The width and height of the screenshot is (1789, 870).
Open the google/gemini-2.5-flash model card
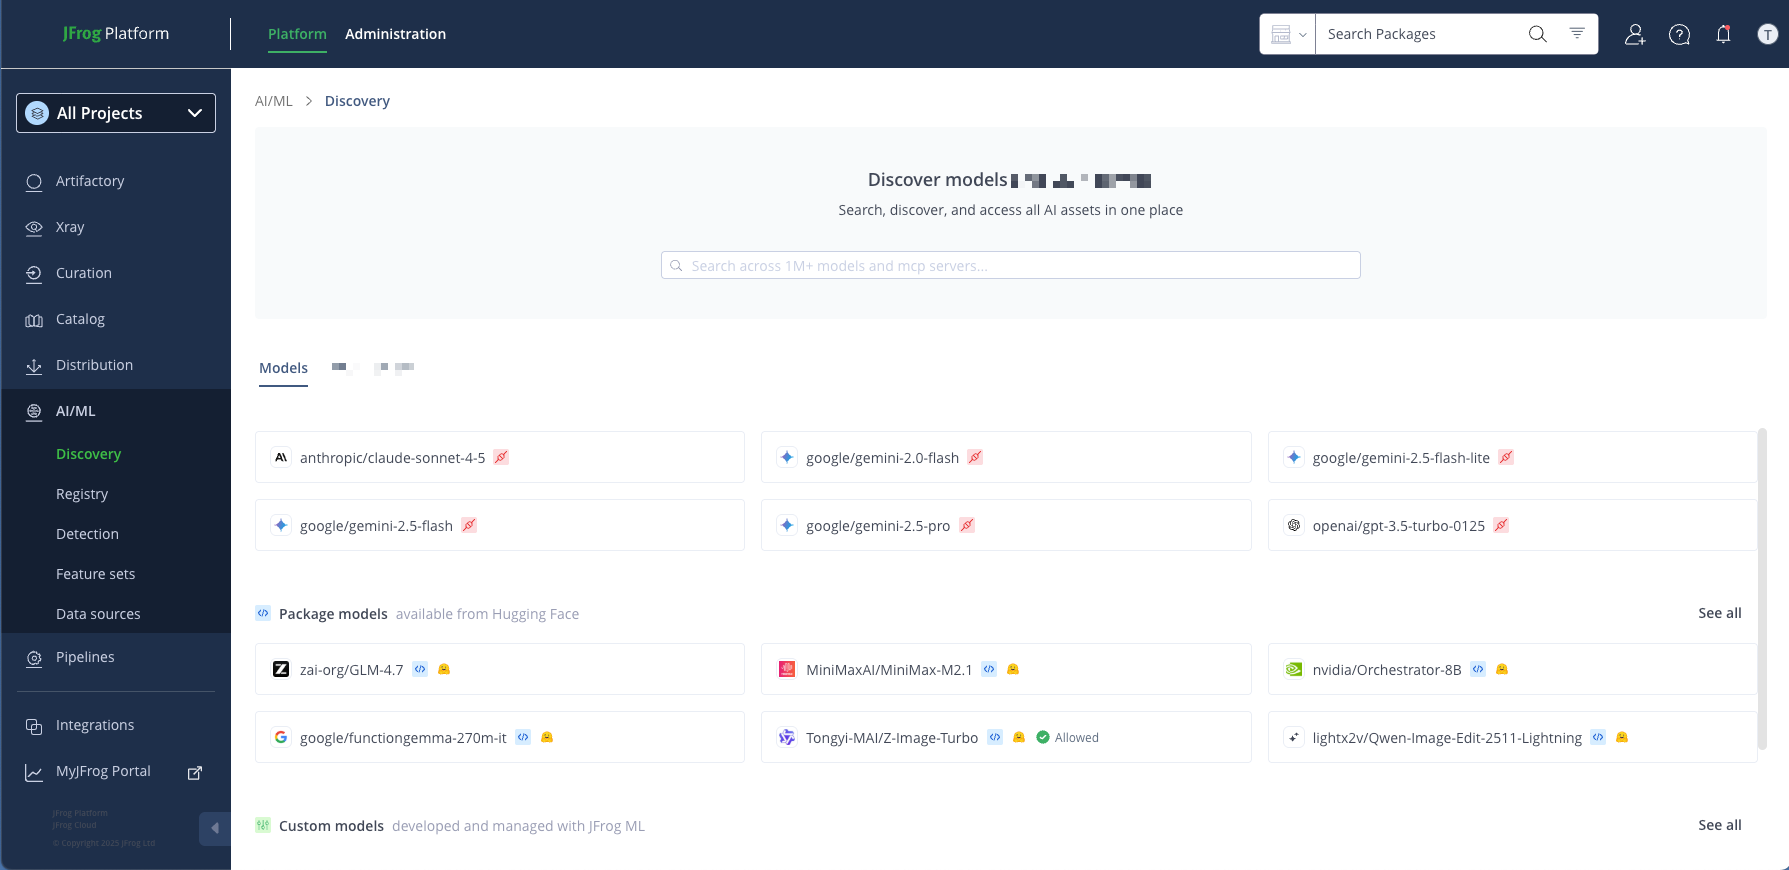[x=500, y=525]
